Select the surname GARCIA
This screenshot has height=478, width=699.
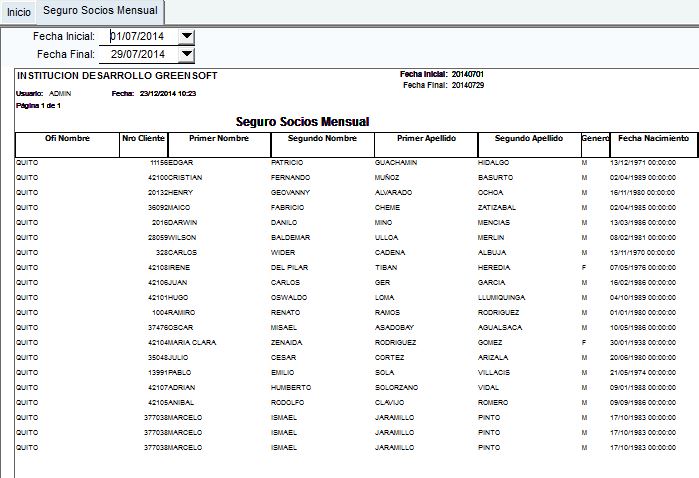(x=491, y=283)
